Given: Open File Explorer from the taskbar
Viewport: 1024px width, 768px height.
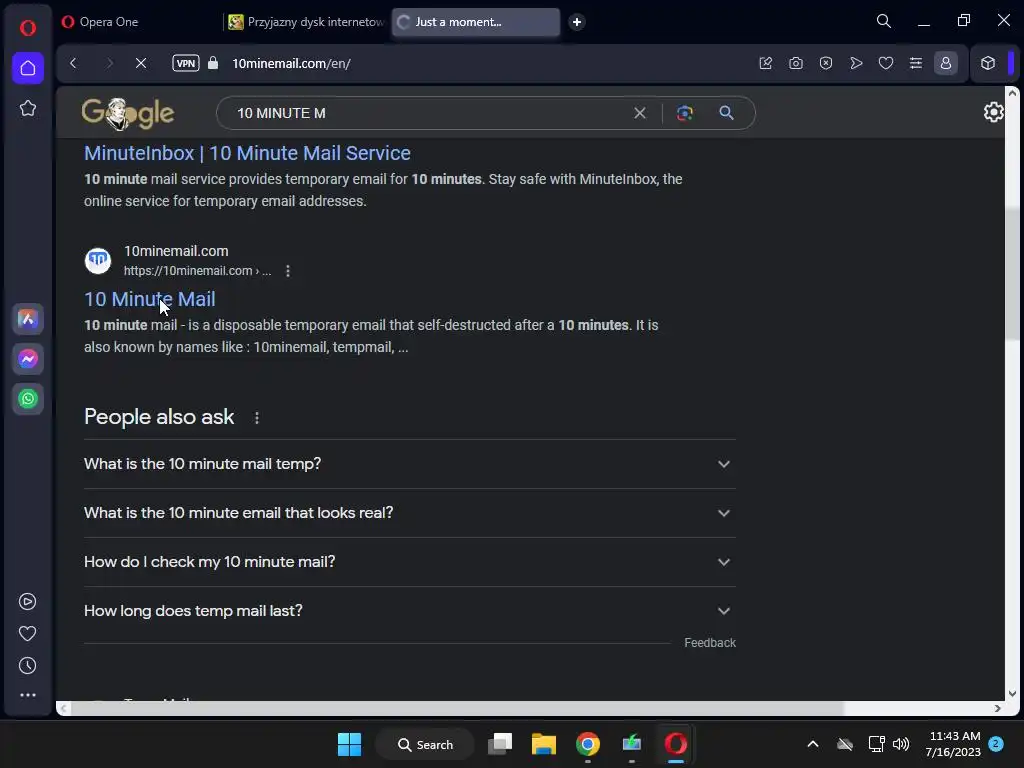Looking at the screenshot, I should click(543, 744).
